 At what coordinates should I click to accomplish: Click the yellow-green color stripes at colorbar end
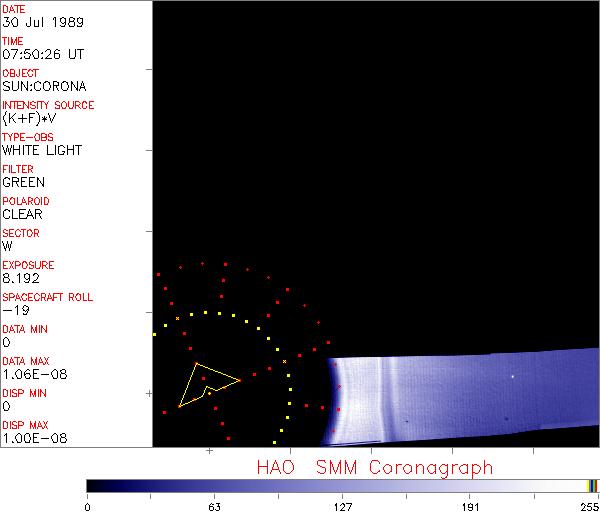point(592,485)
